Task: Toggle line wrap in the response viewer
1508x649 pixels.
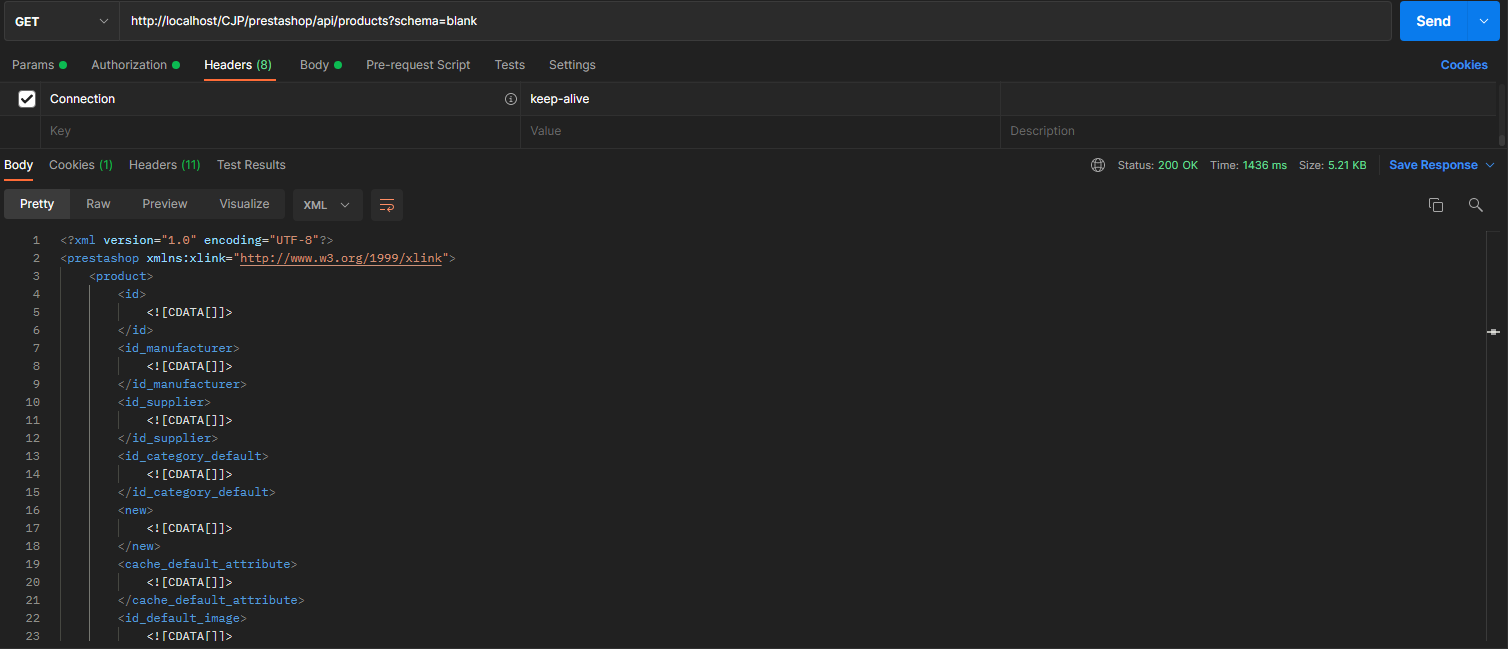Action: [x=387, y=204]
